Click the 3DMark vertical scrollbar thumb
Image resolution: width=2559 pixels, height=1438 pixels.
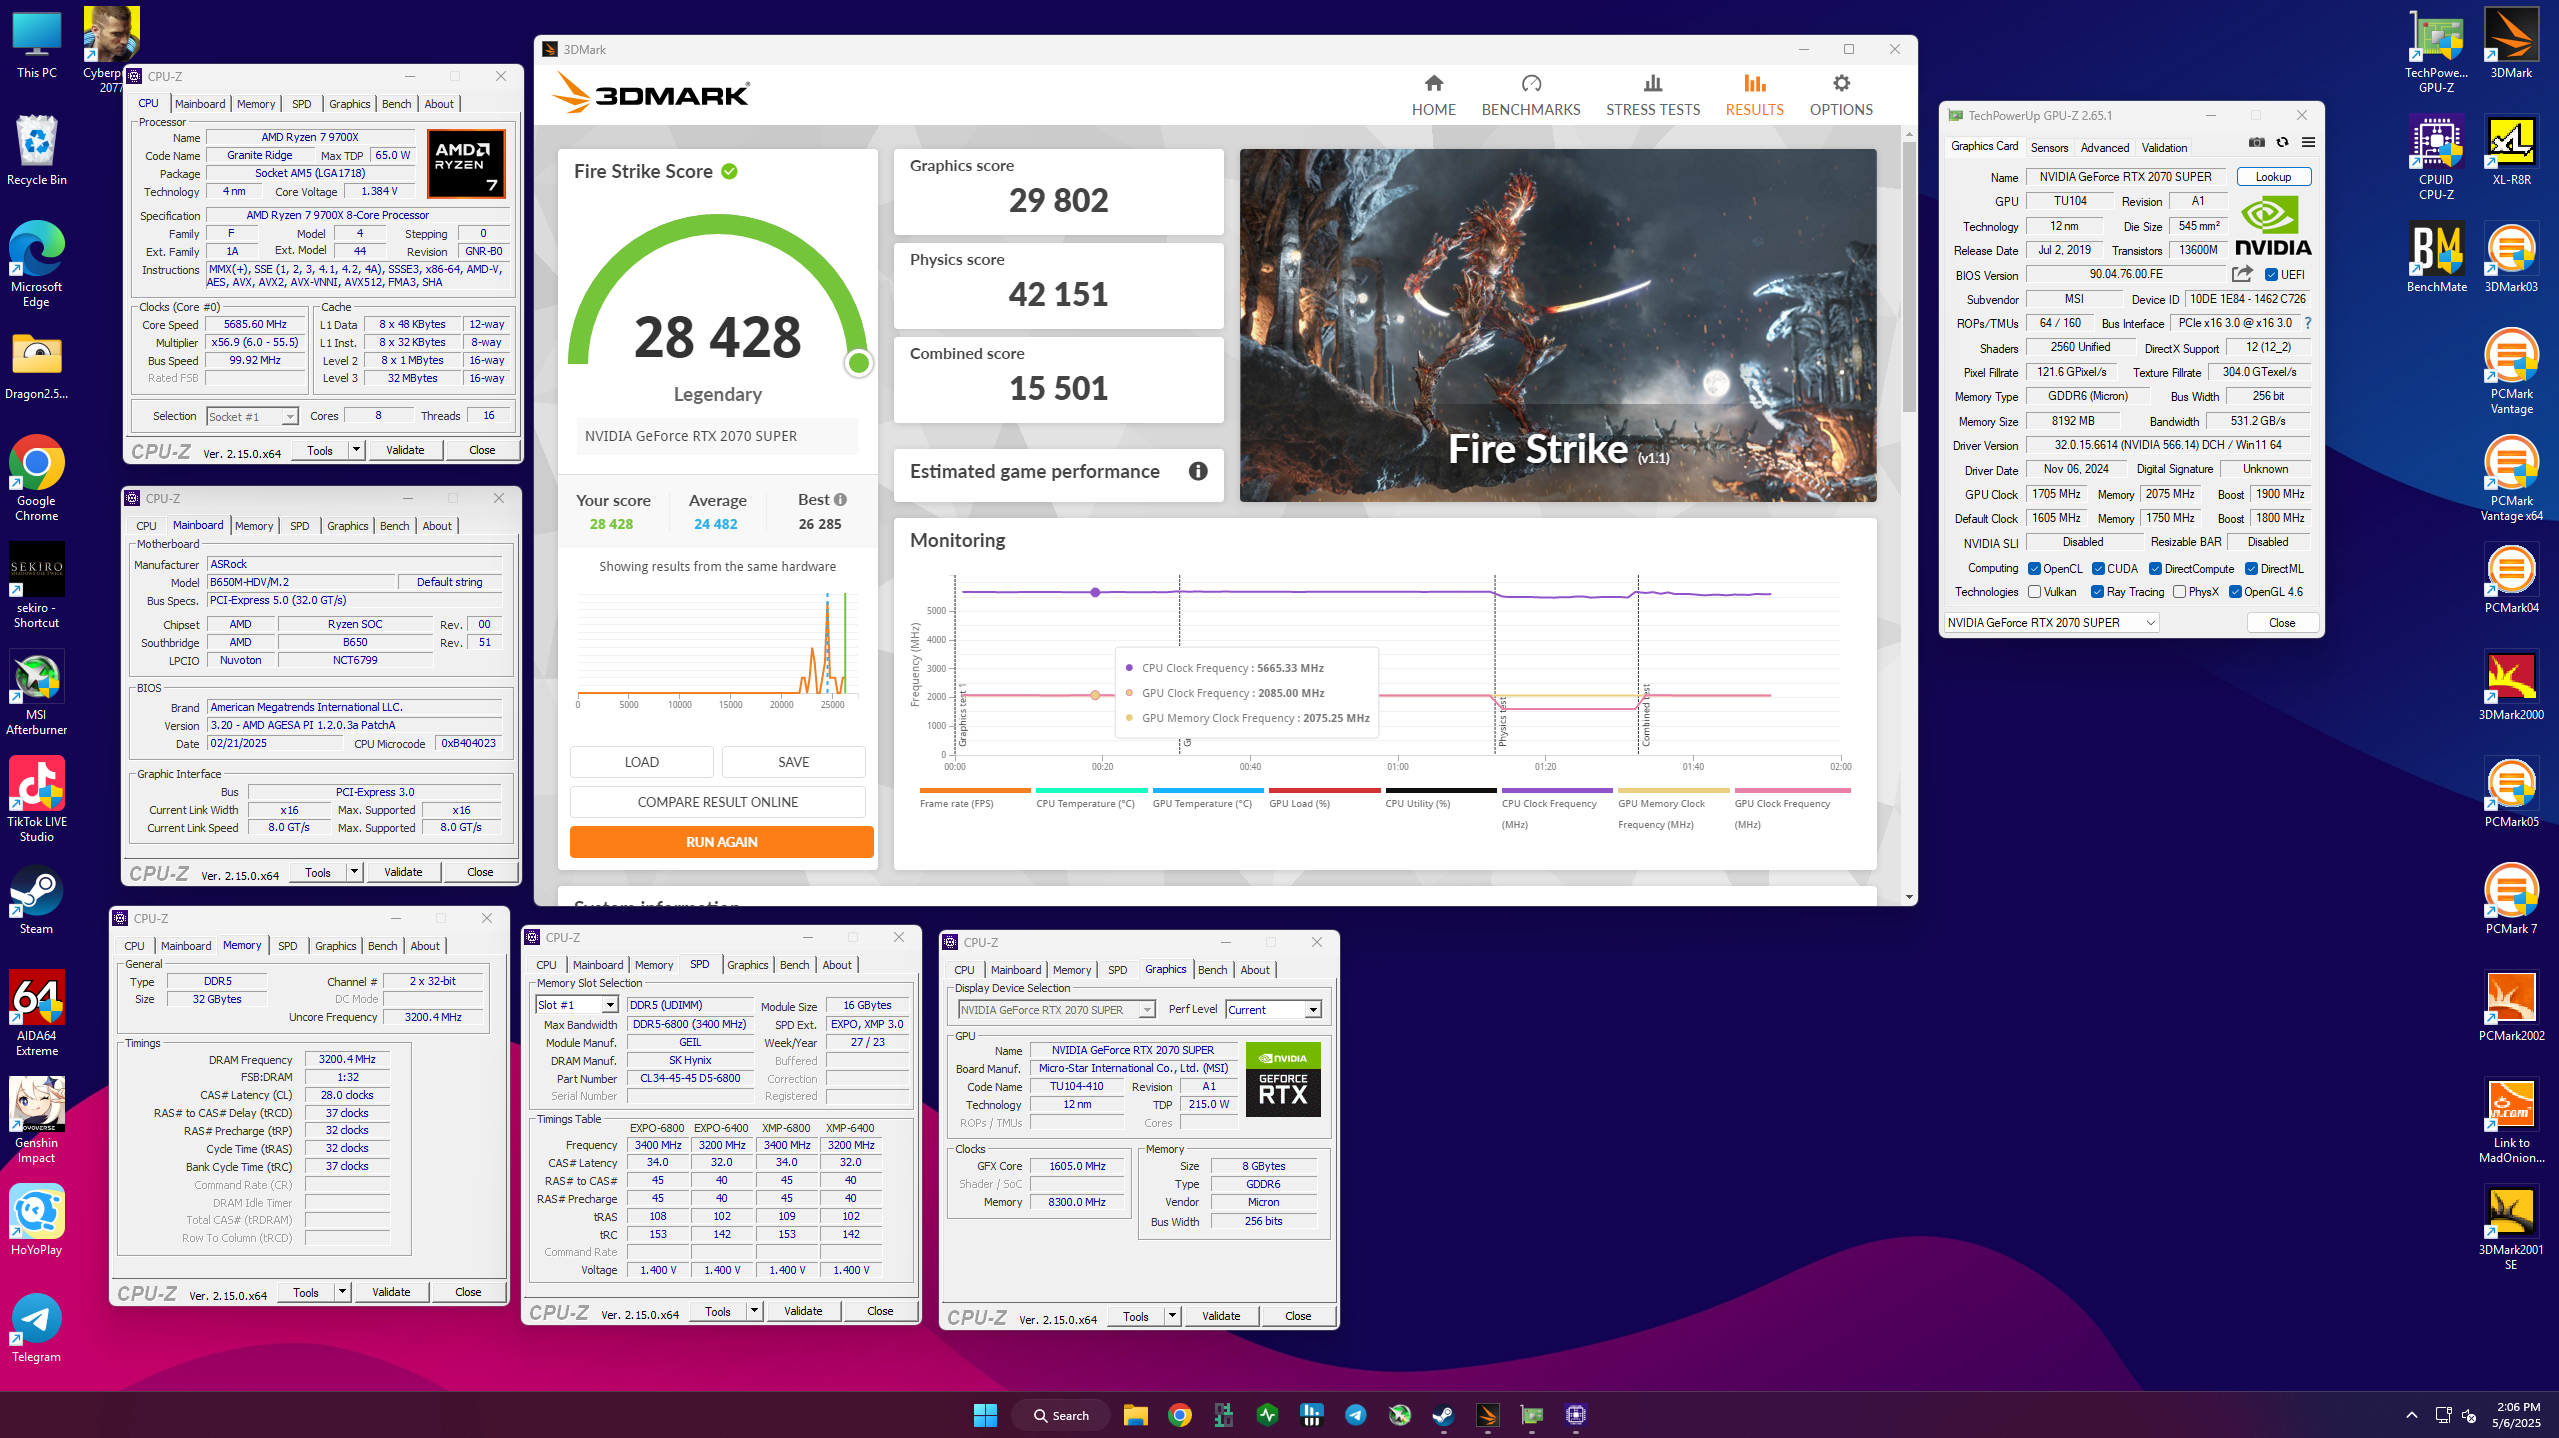coord(1909,275)
